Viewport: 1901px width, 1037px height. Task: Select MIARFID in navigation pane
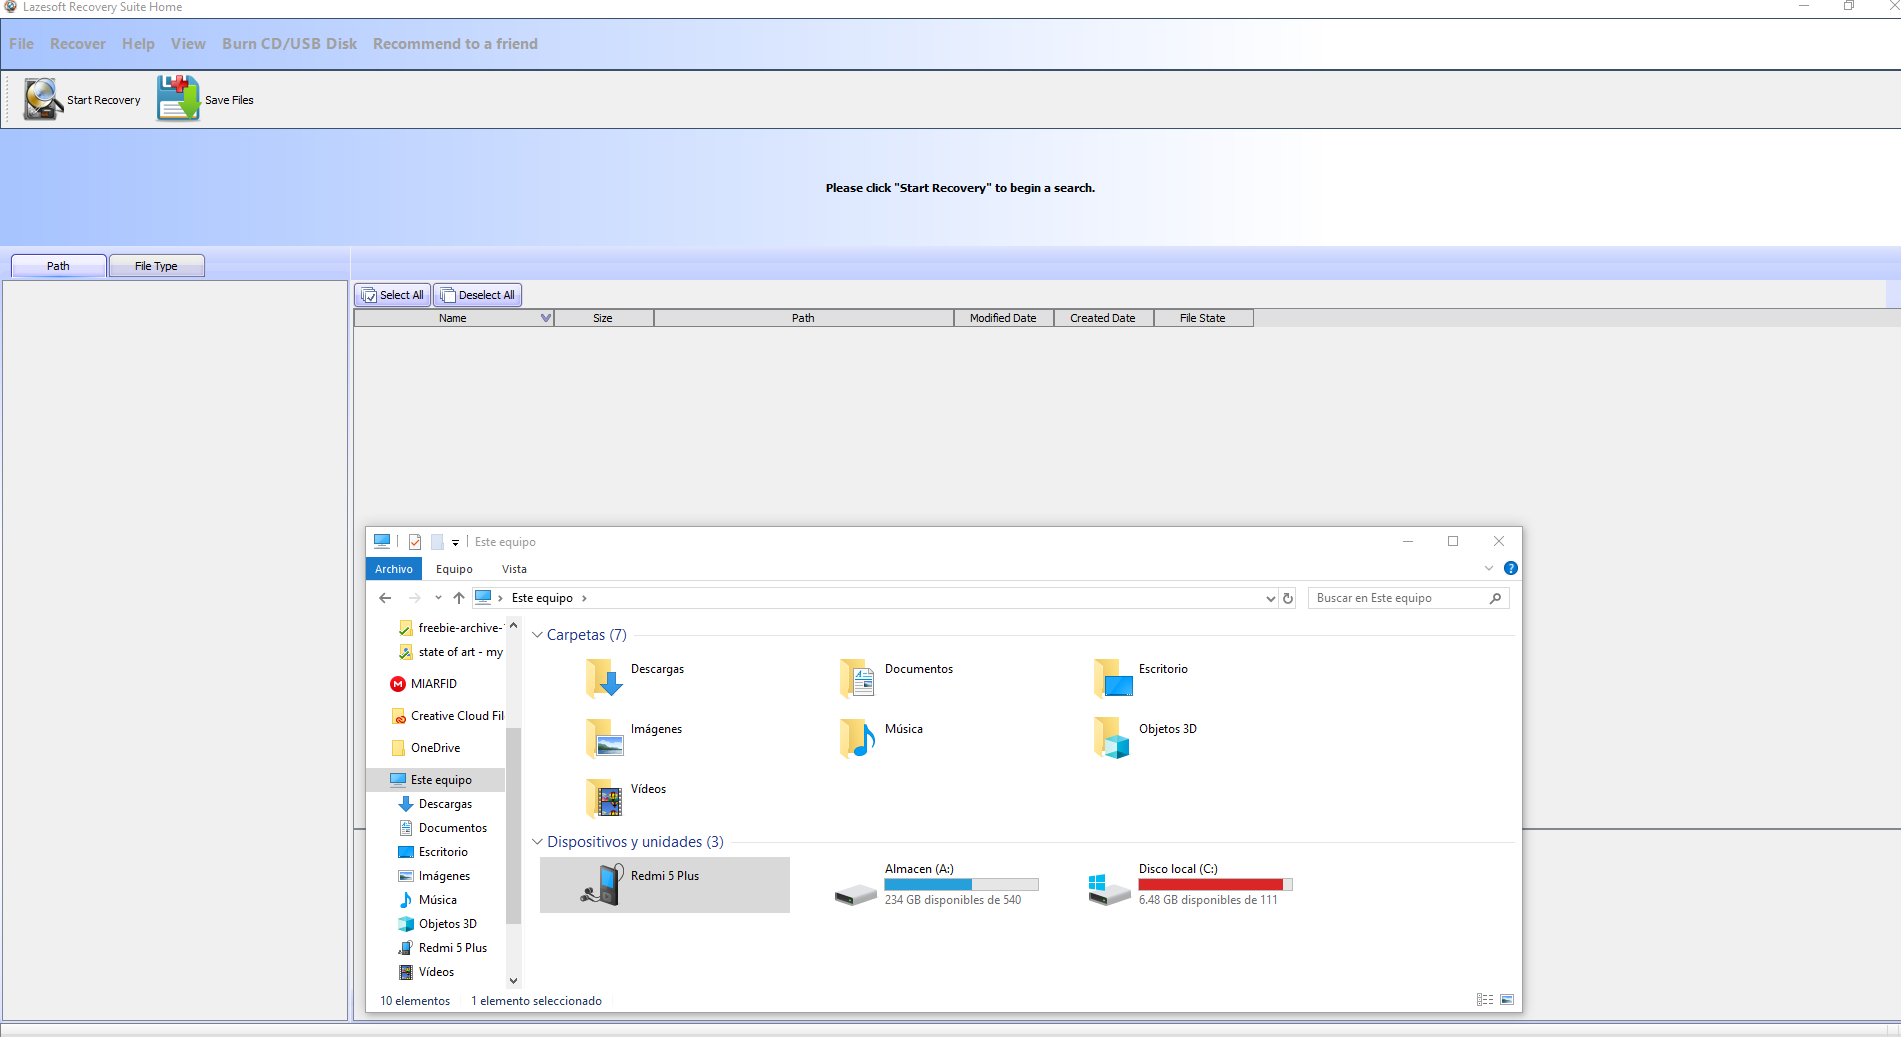[x=434, y=684]
